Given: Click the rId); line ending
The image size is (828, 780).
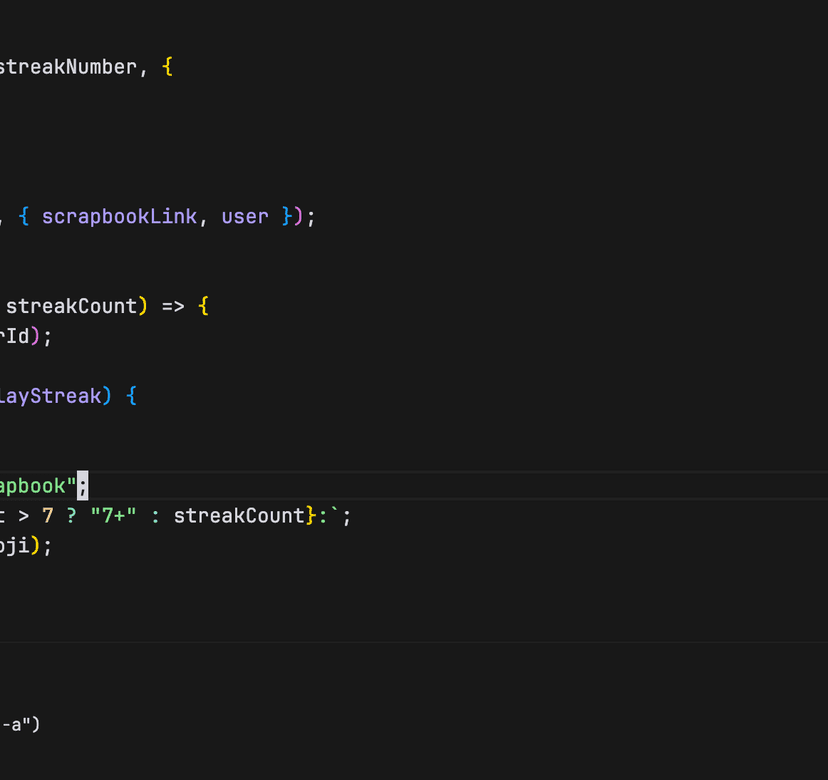Looking at the screenshot, I should click(25, 336).
